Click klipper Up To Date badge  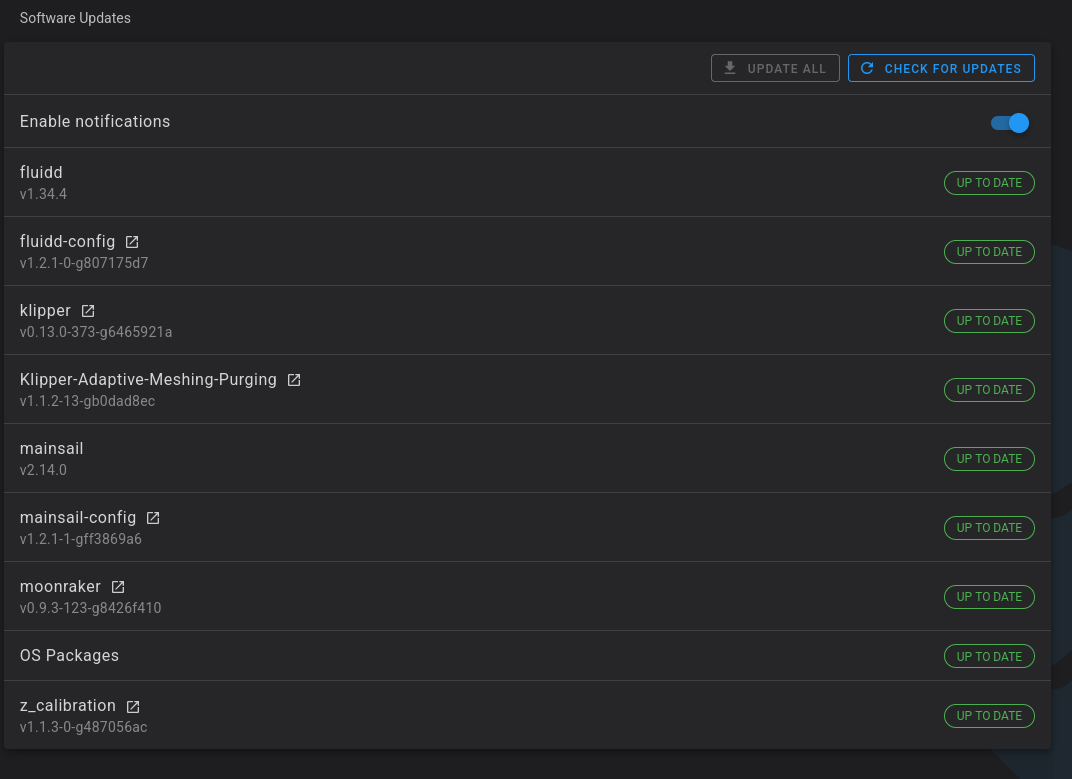pyautogui.click(x=989, y=321)
